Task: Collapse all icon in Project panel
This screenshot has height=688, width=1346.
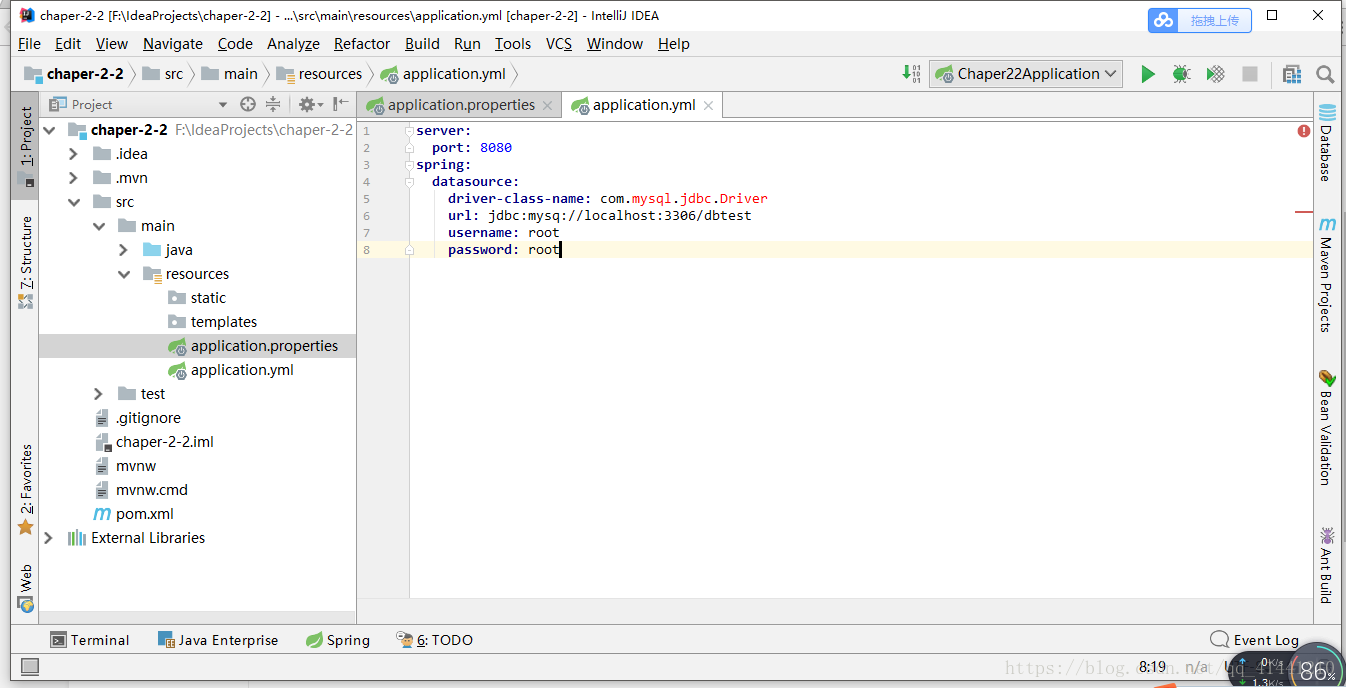Action: click(x=273, y=104)
